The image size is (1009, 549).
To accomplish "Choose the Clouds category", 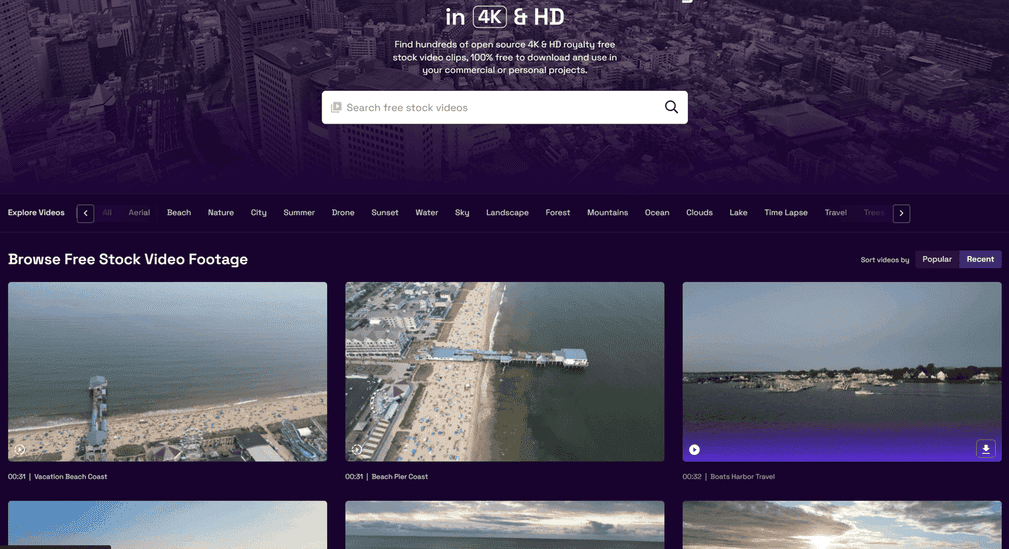I will (699, 212).
